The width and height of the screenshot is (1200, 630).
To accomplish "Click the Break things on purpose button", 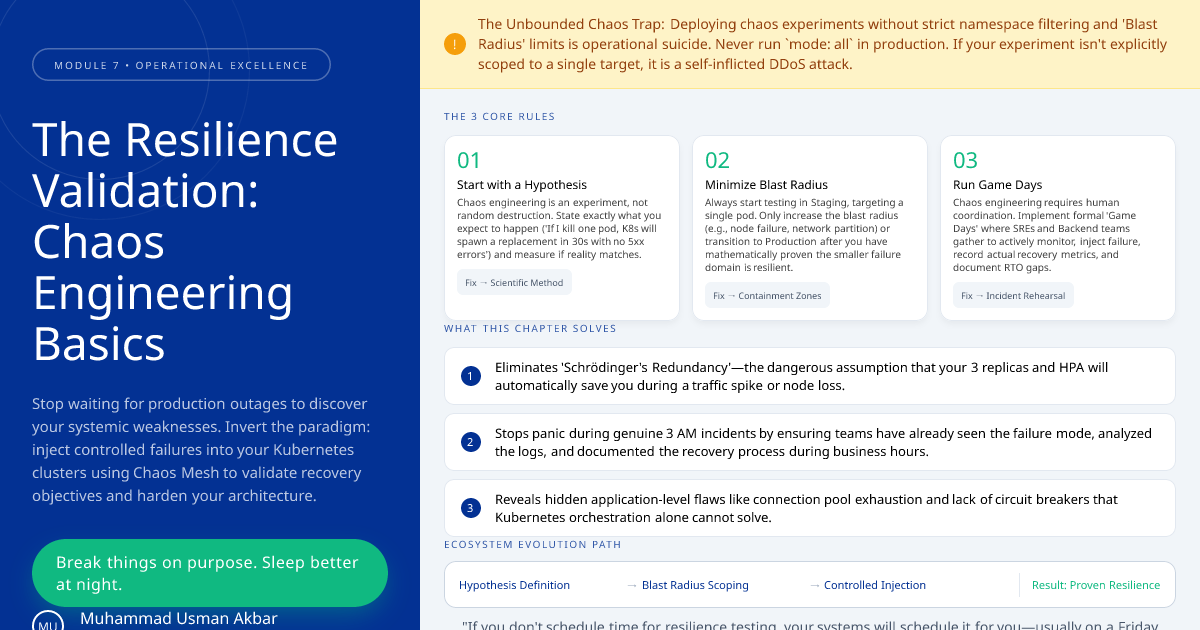I will 209,573.
